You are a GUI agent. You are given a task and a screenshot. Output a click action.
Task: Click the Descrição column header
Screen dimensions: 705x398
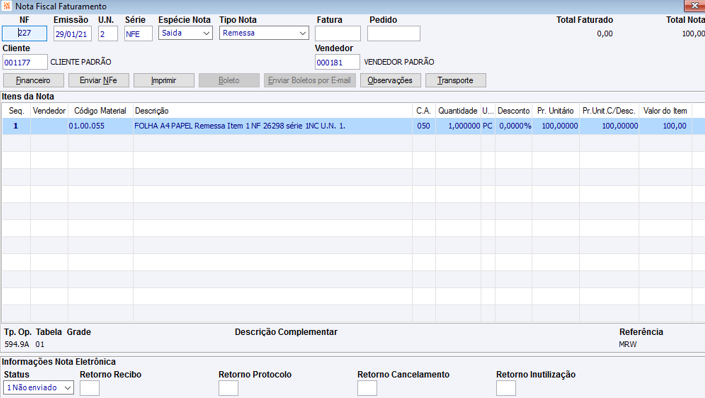click(272, 111)
